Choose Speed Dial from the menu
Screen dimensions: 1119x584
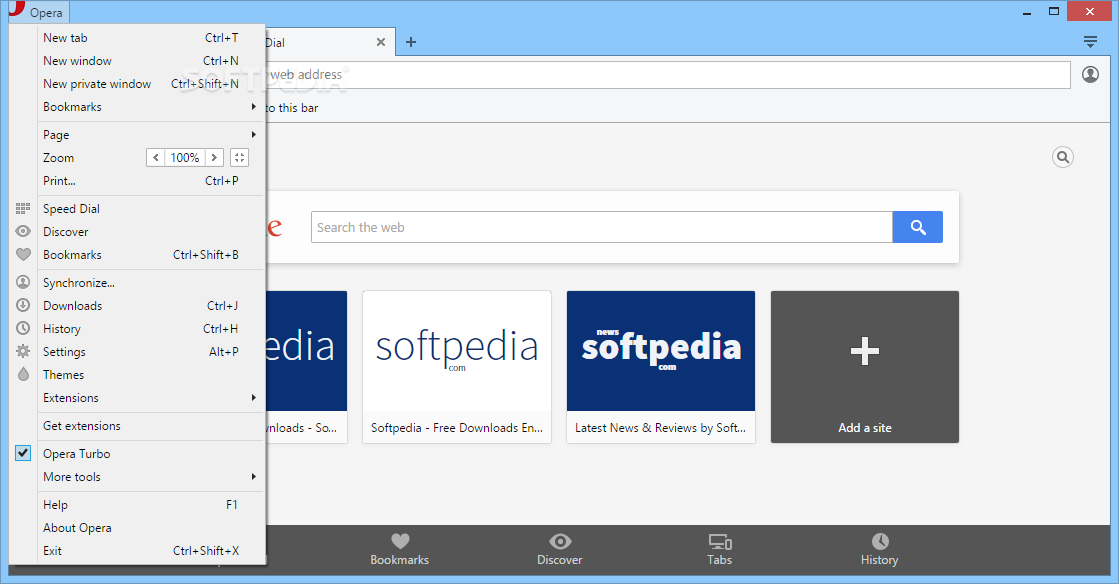(x=151, y=208)
